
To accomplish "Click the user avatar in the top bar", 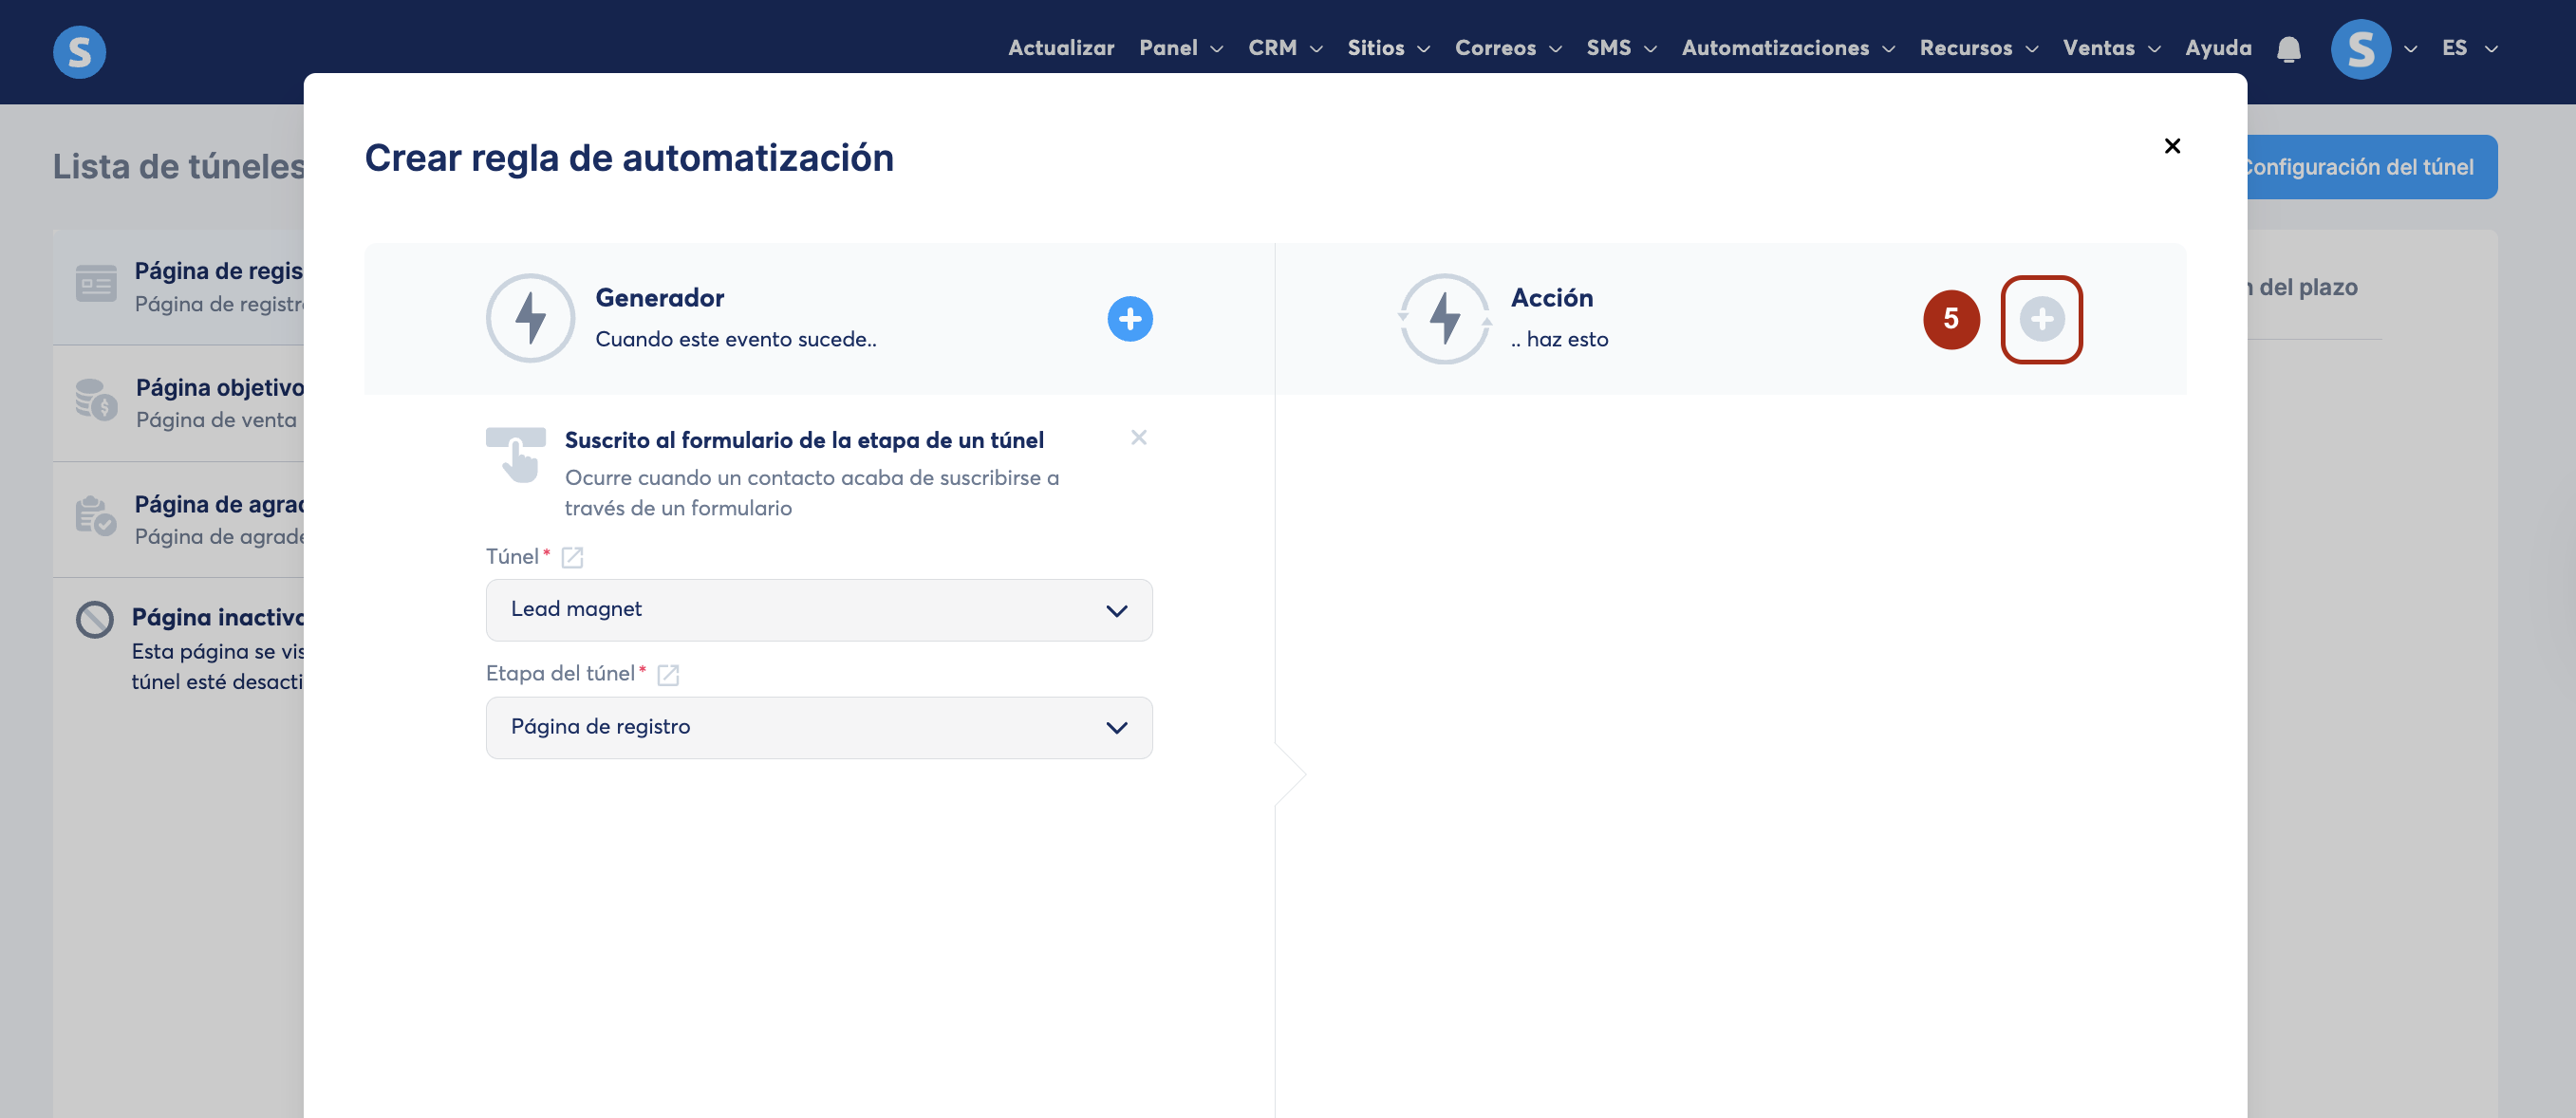I will [x=2360, y=49].
